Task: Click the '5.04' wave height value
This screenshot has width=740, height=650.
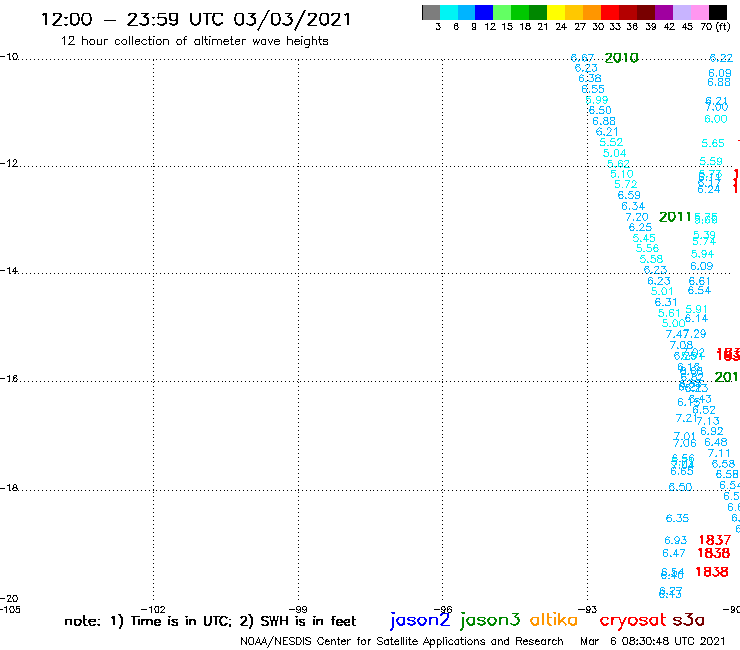Action: 614,153
